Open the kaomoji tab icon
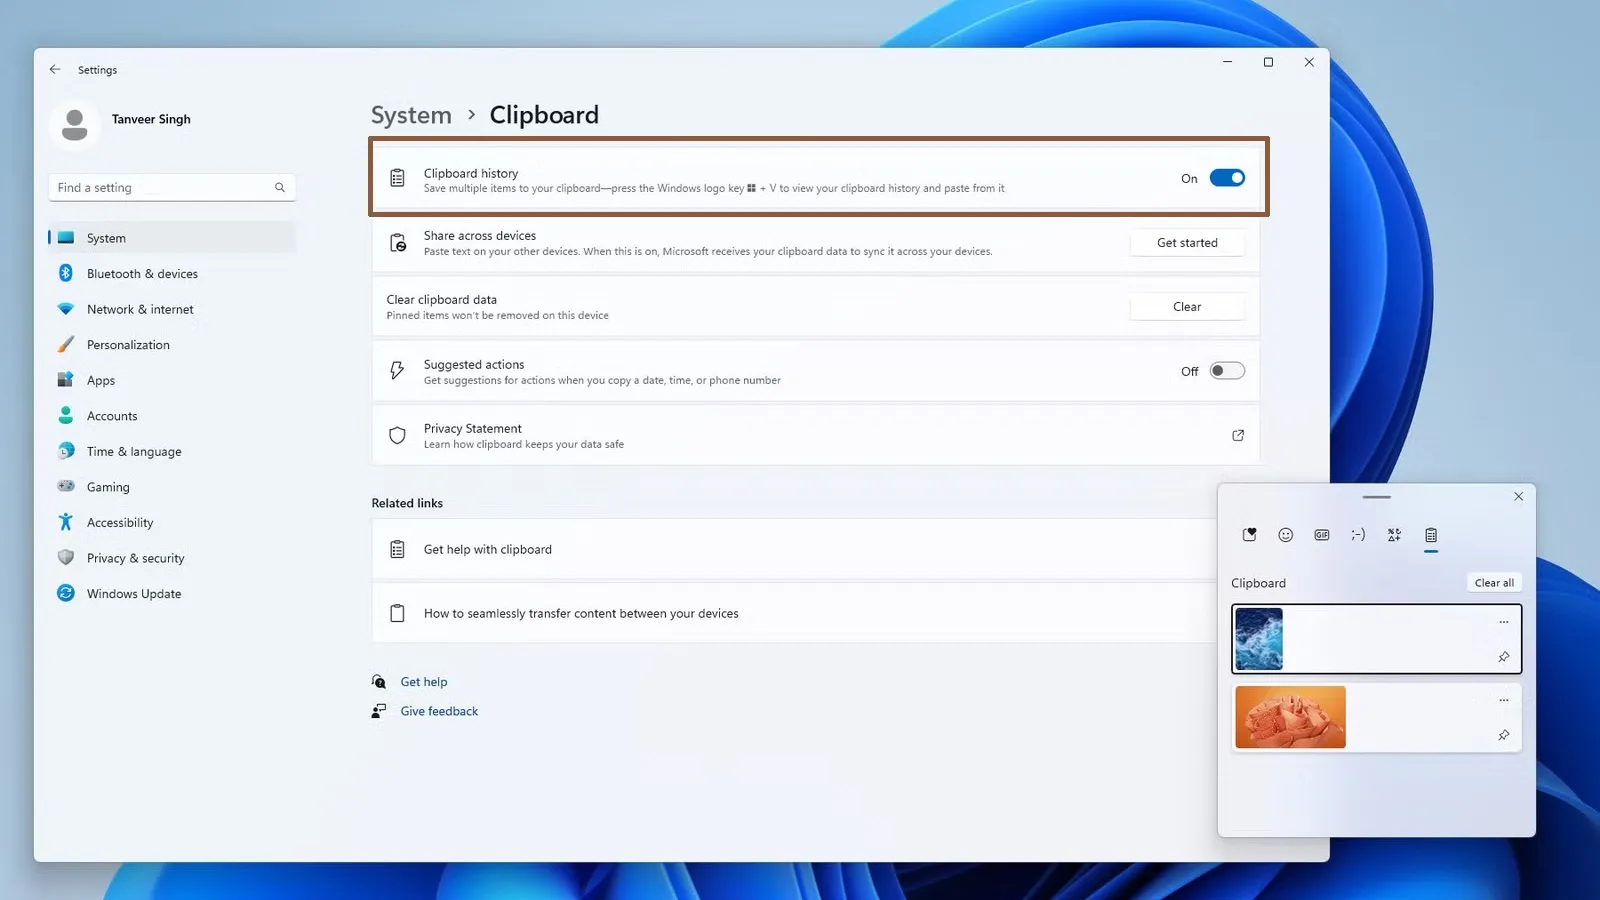 (x=1358, y=535)
